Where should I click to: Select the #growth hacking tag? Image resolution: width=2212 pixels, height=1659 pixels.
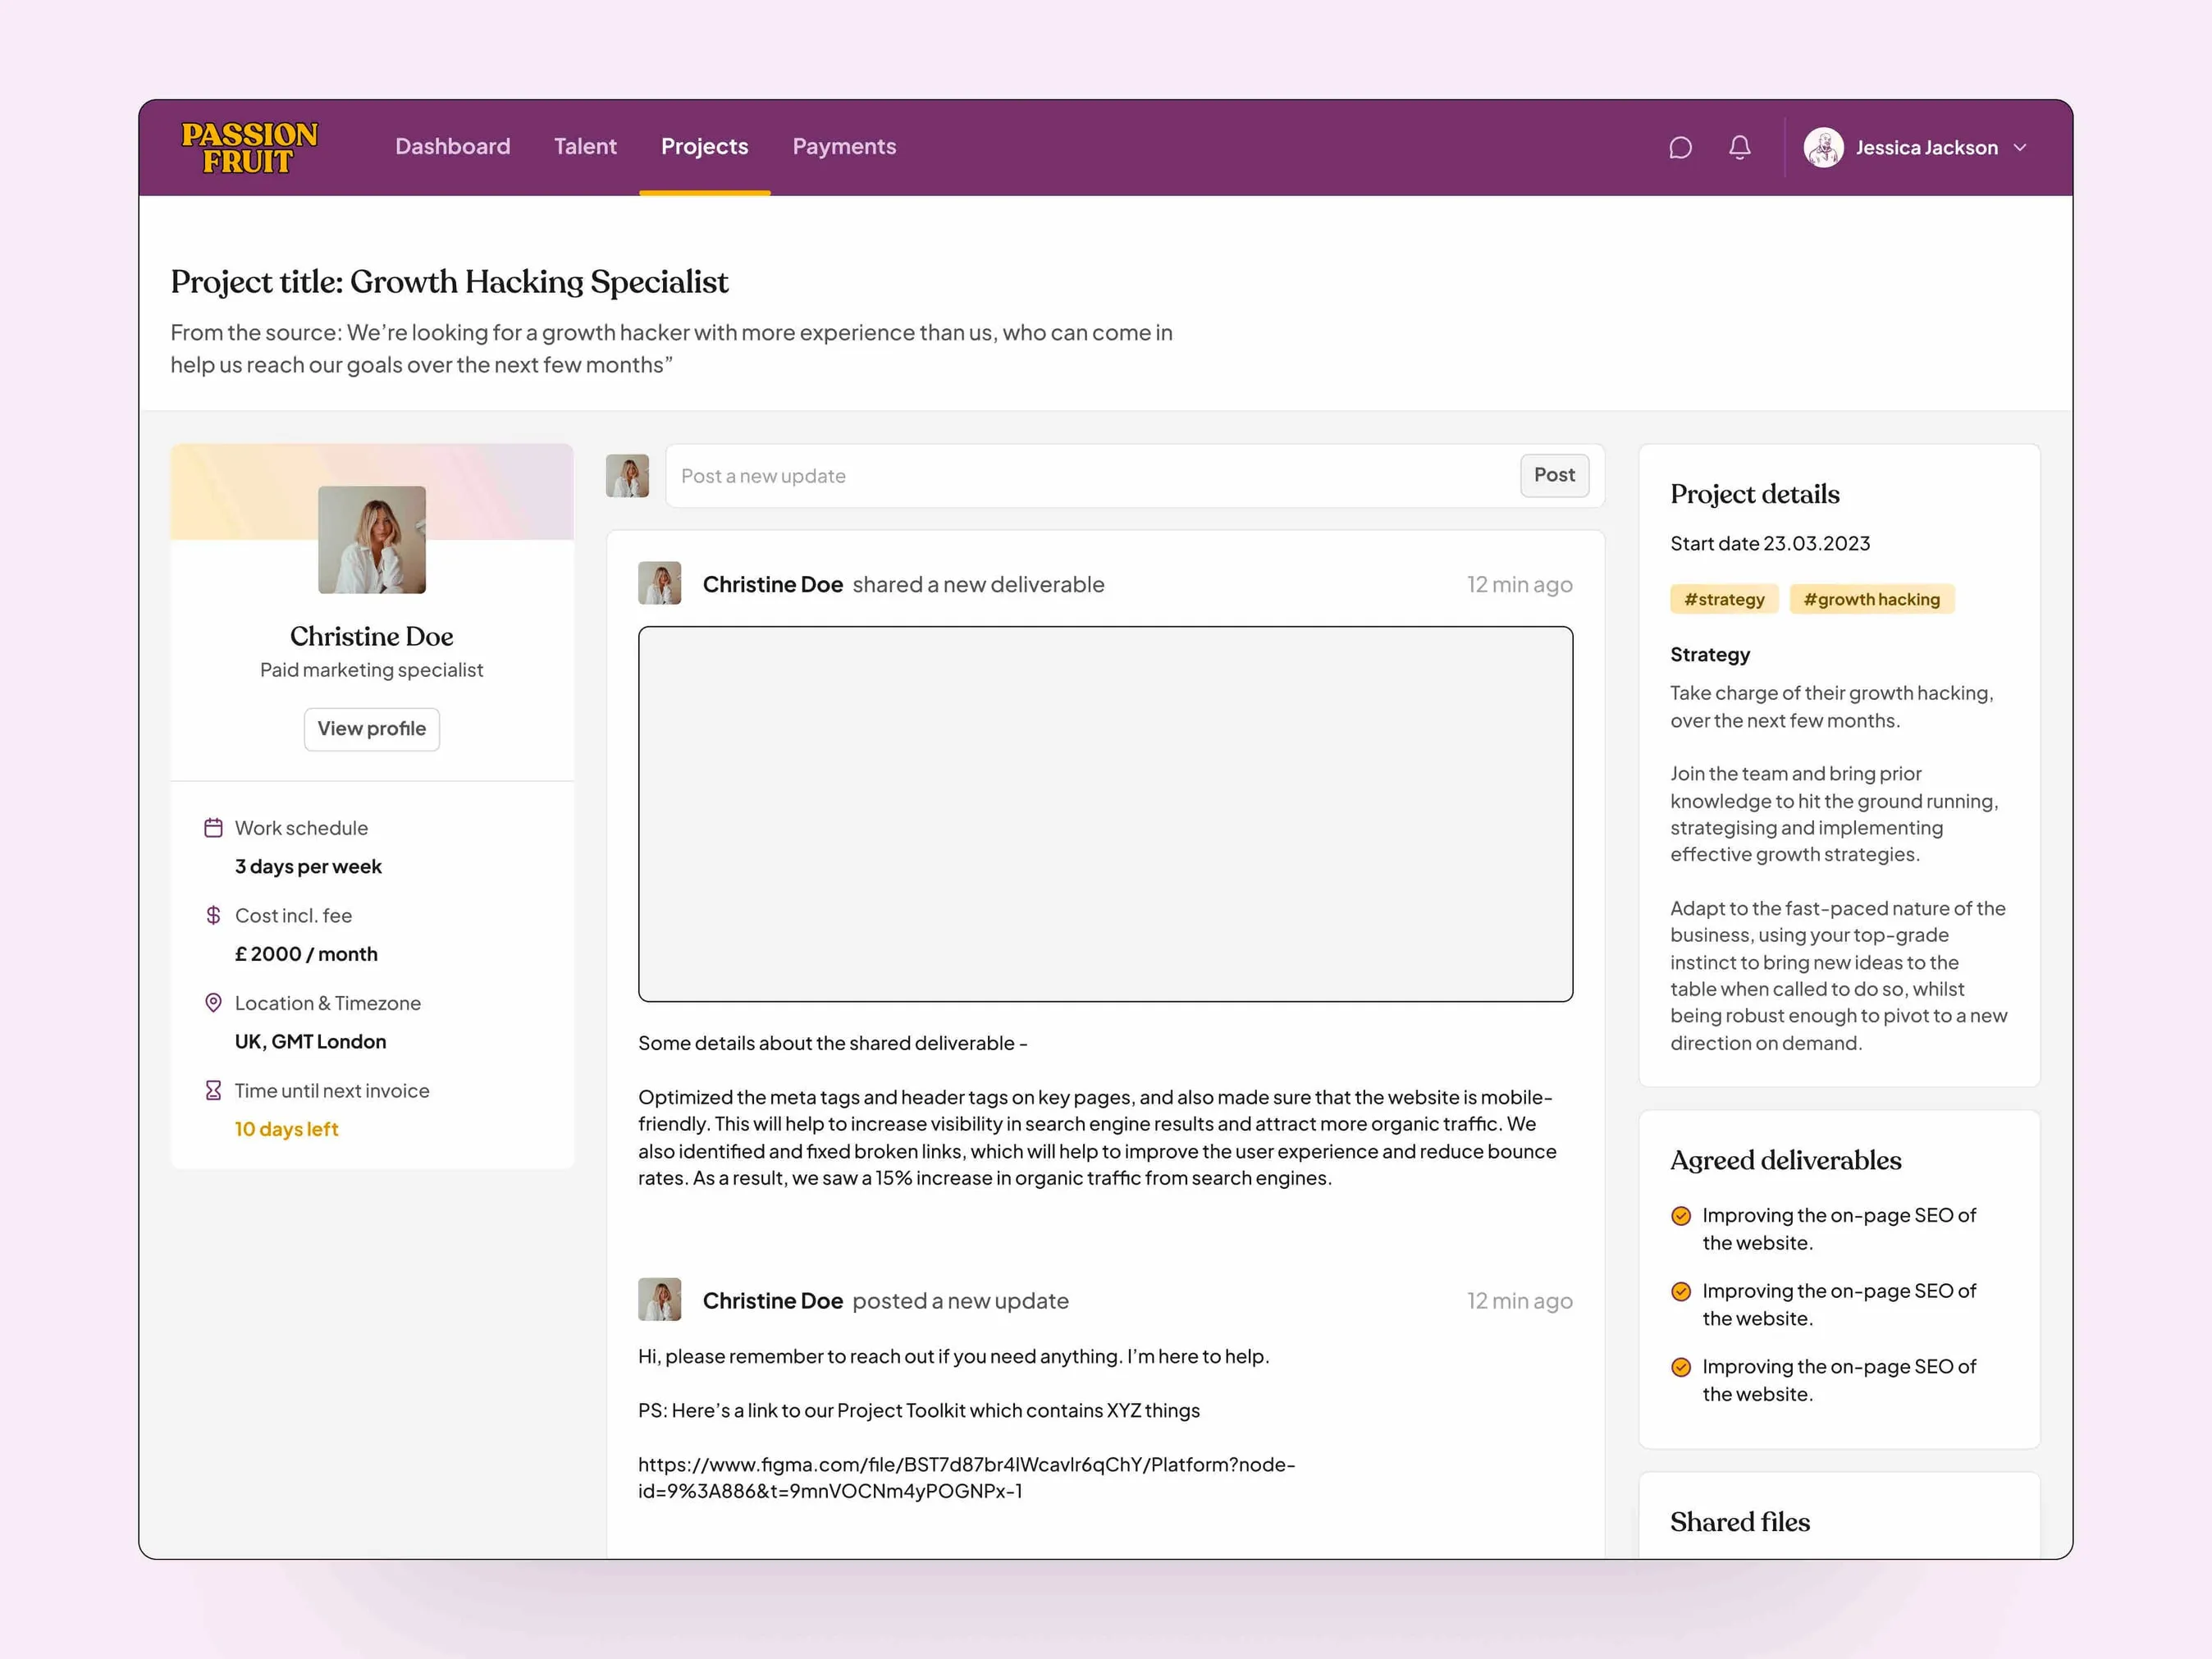pos(1871,599)
